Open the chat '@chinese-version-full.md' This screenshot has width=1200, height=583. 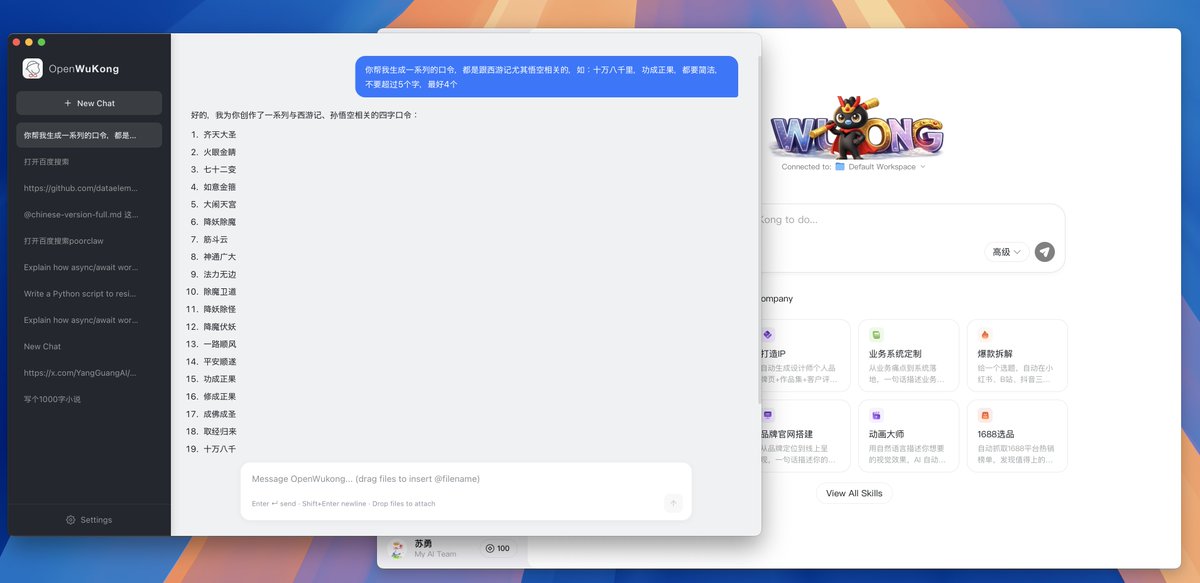pos(89,214)
